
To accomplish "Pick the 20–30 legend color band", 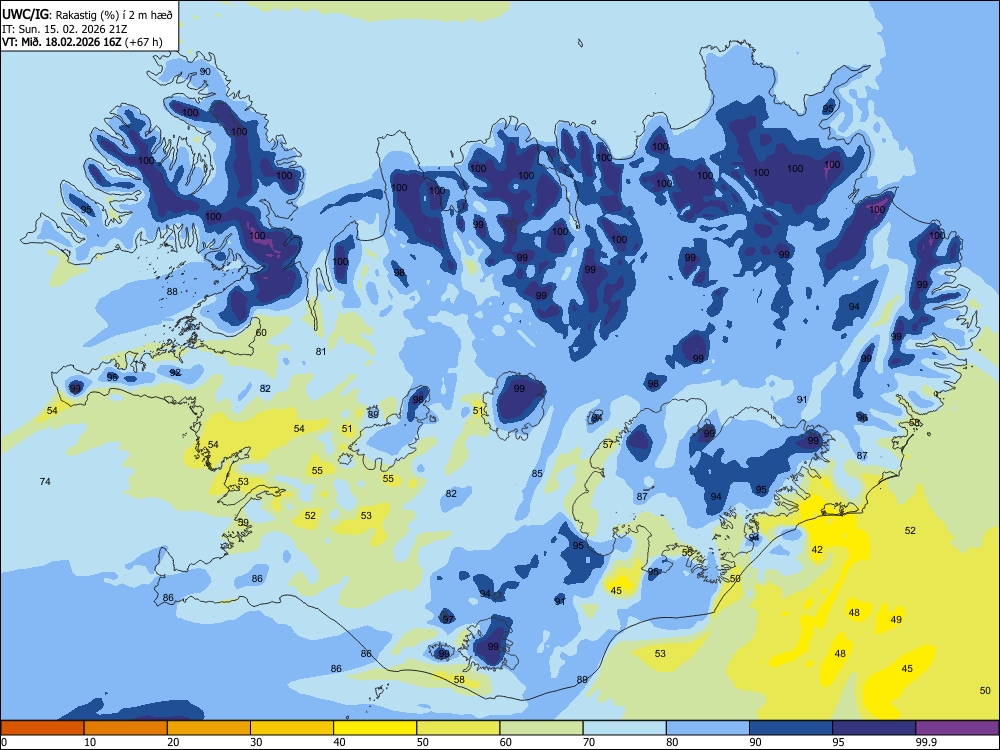I will click(209, 728).
